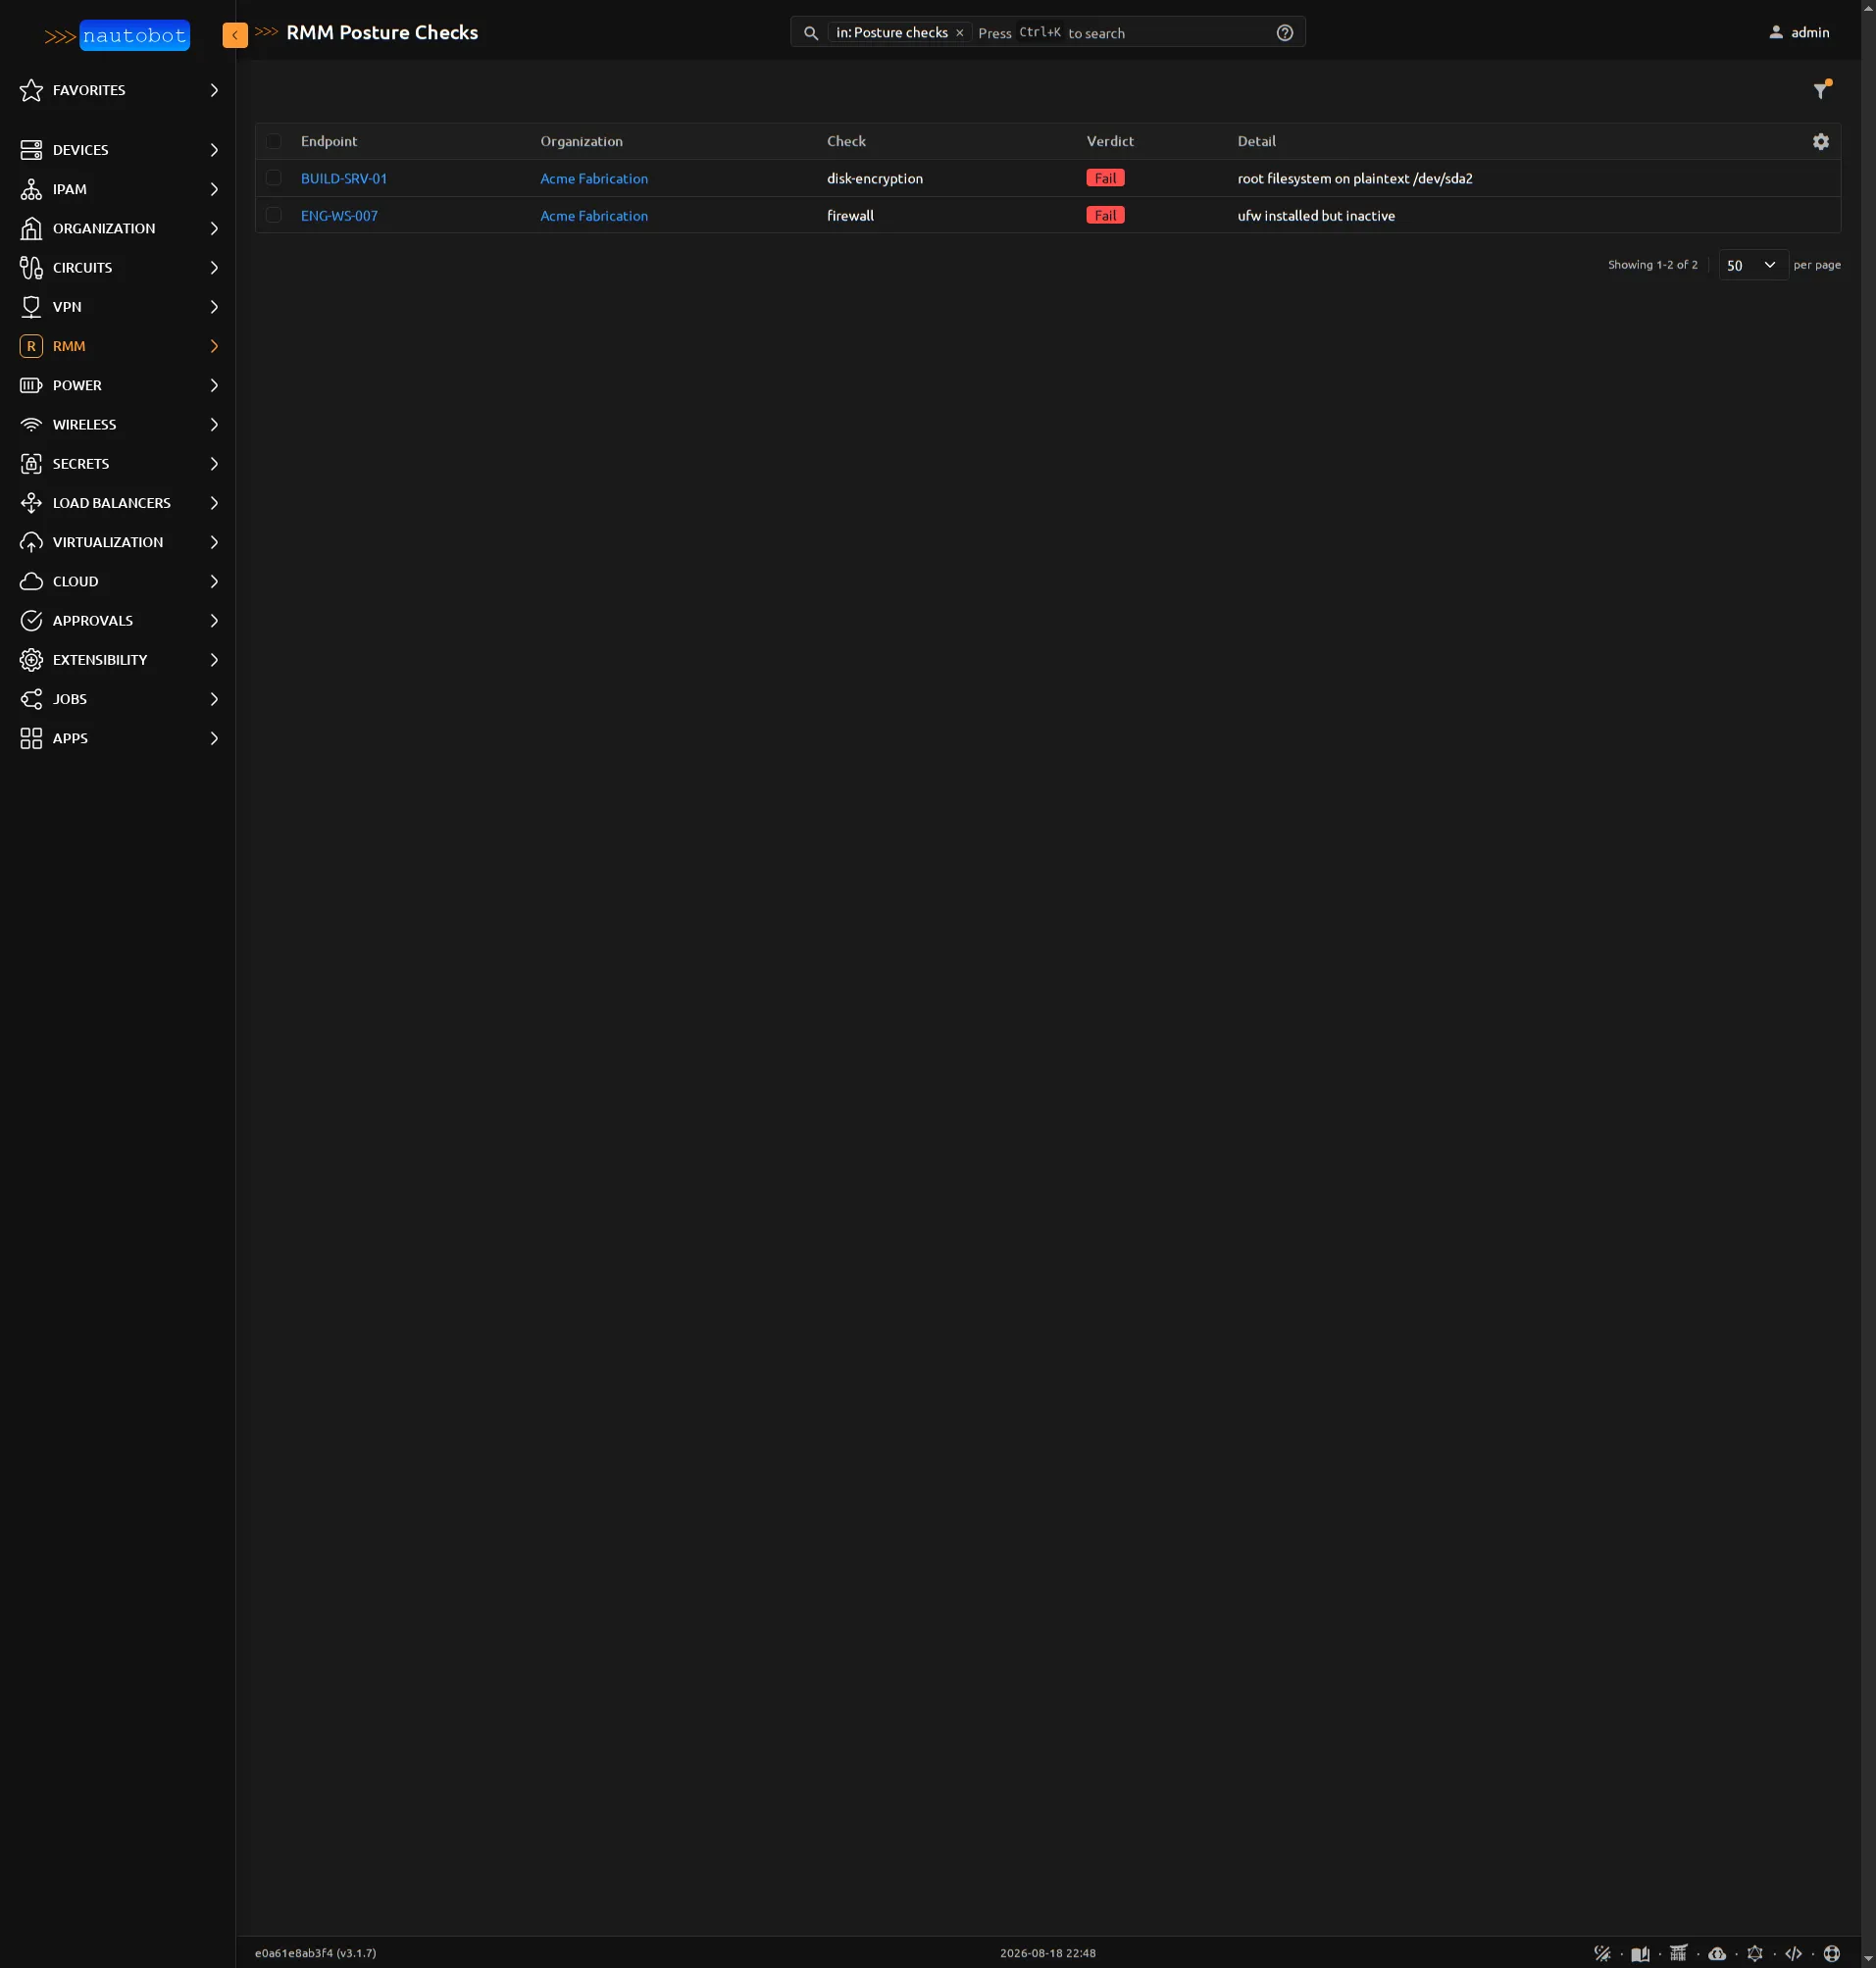Click the nautobot logo
1876x1968 pixels.
click(117, 36)
